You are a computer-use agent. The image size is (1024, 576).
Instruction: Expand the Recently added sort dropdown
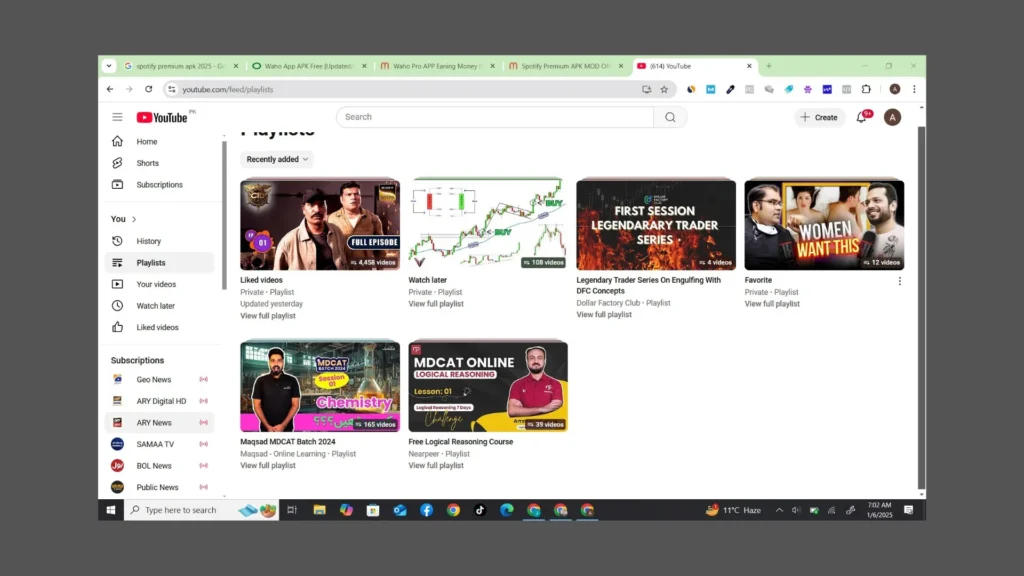click(277, 159)
